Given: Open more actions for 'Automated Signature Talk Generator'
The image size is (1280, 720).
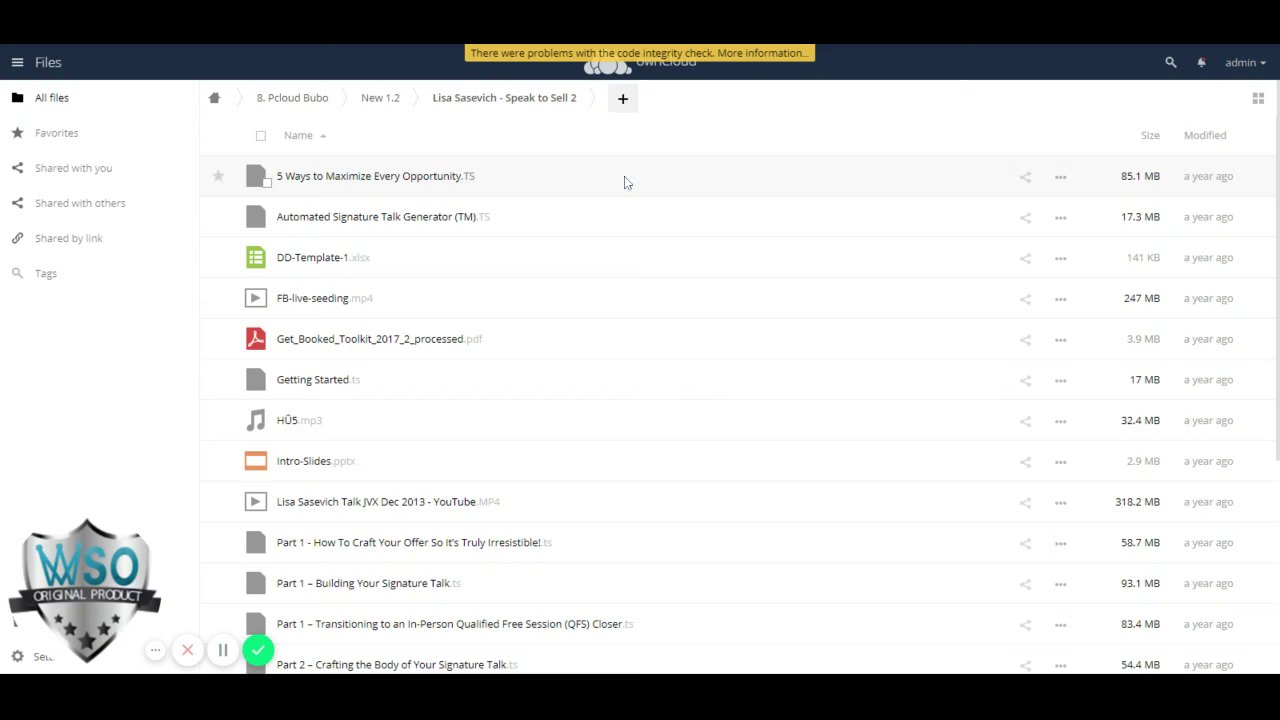Looking at the screenshot, I should tap(1060, 218).
